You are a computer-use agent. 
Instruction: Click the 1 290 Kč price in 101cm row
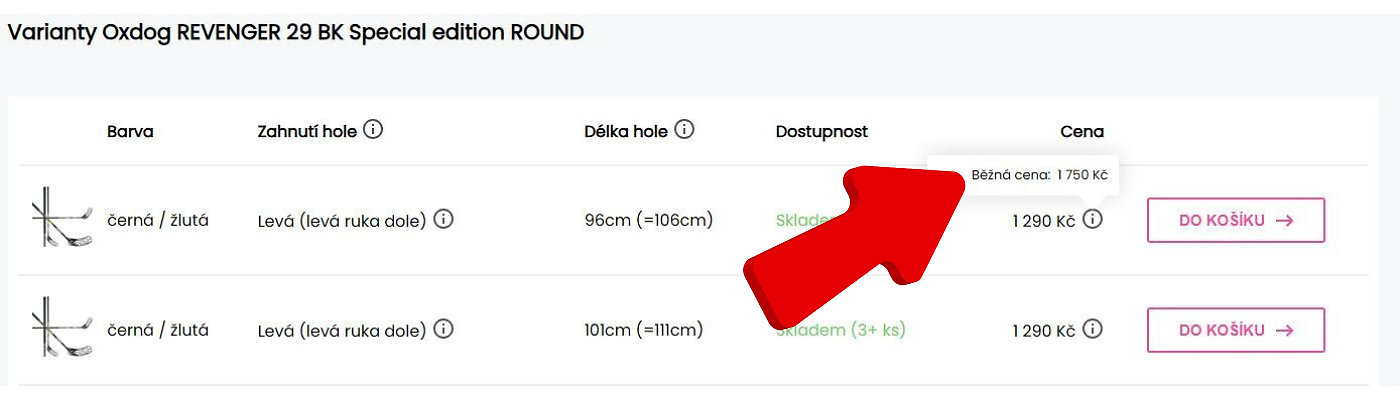(x=1043, y=330)
